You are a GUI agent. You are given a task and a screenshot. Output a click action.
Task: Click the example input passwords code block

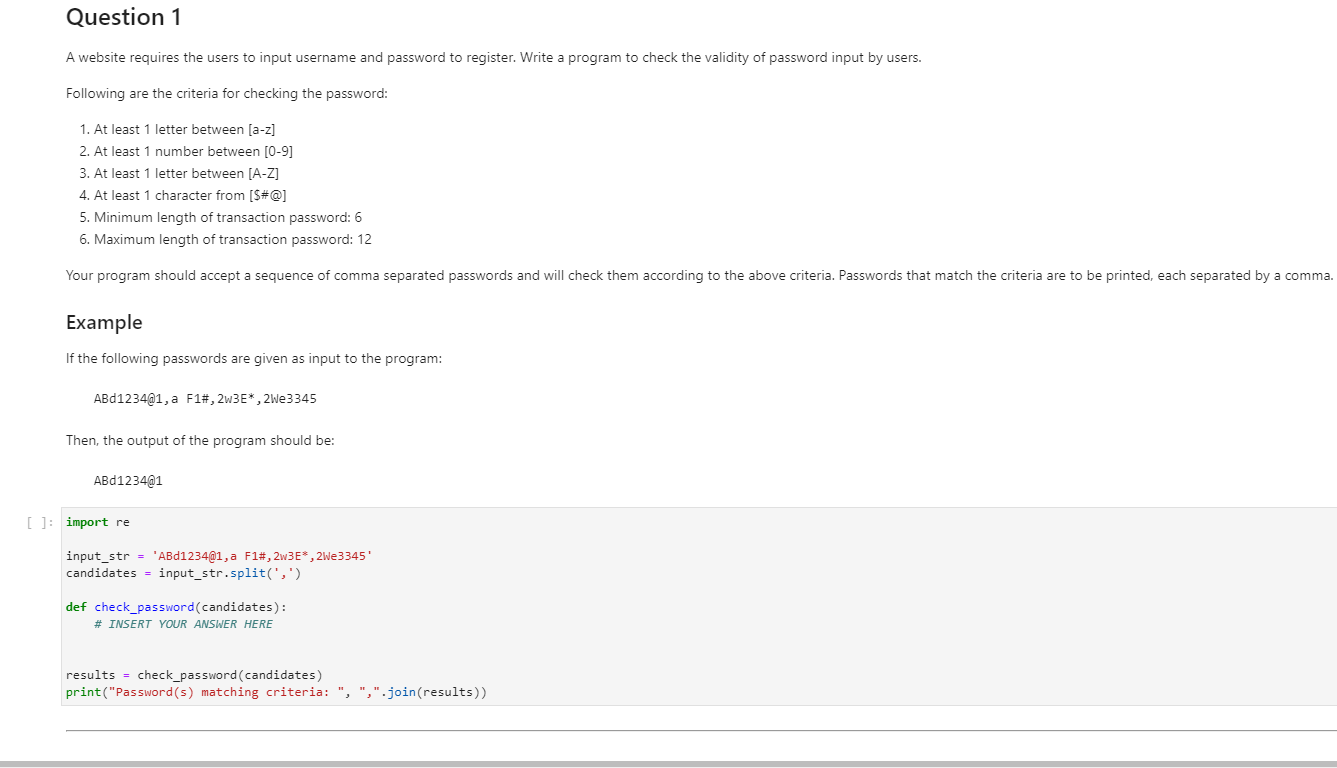pos(205,399)
